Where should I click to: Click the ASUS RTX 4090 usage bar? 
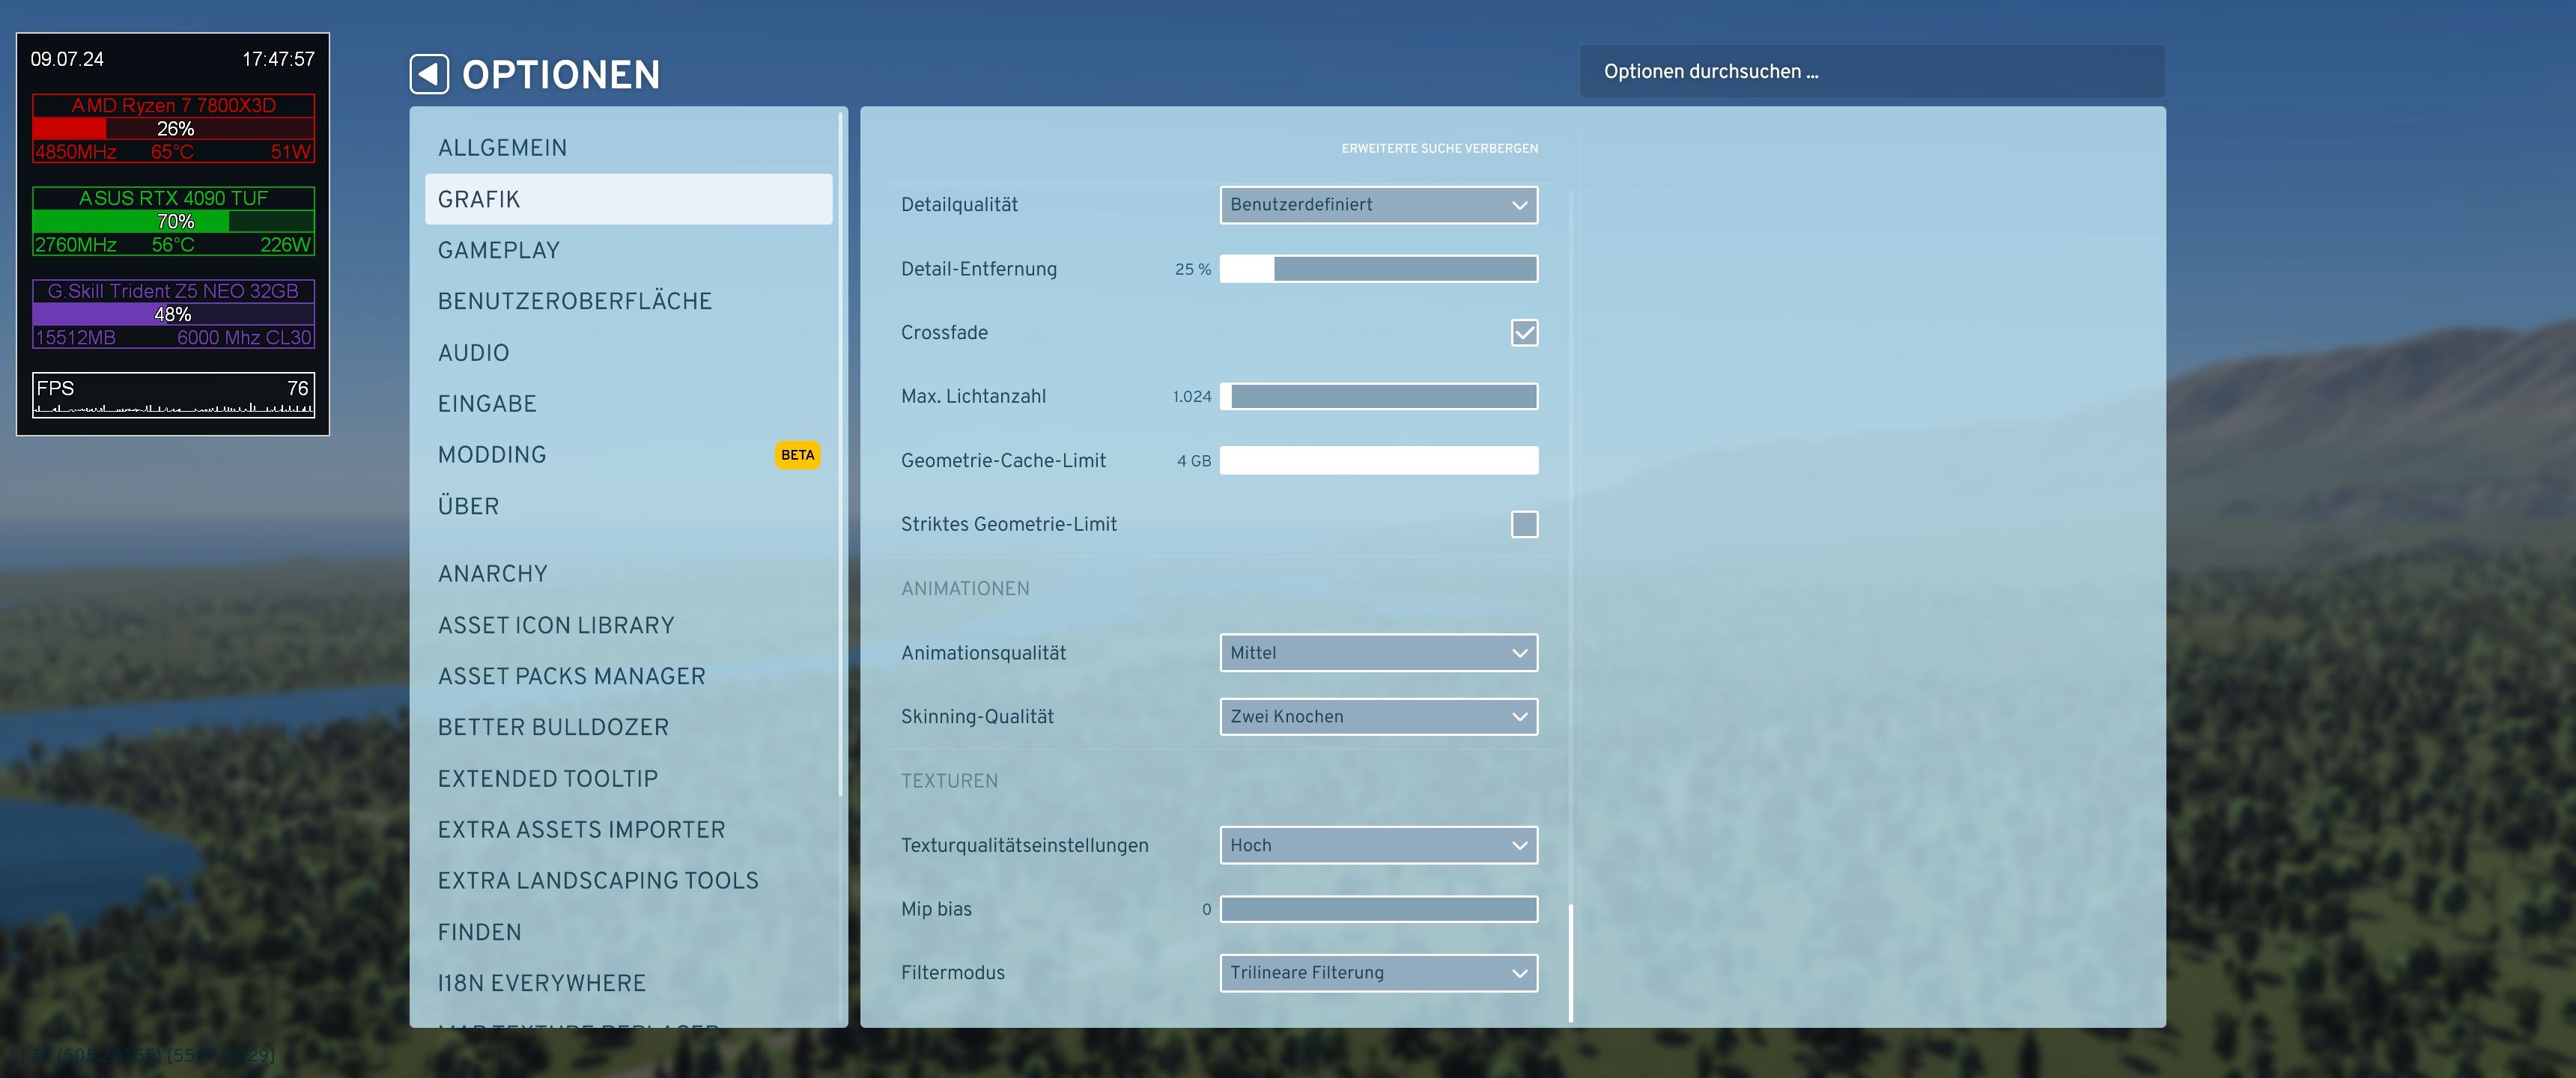pos(173,221)
